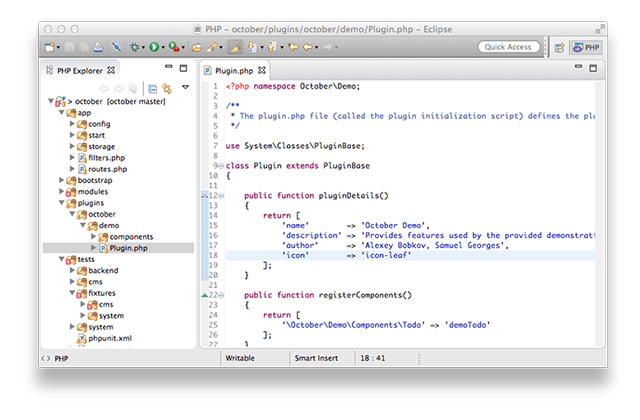Viewport: 640px width, 420px height.
Task: Expand the components folder arrow
Action: pos(93,236)
